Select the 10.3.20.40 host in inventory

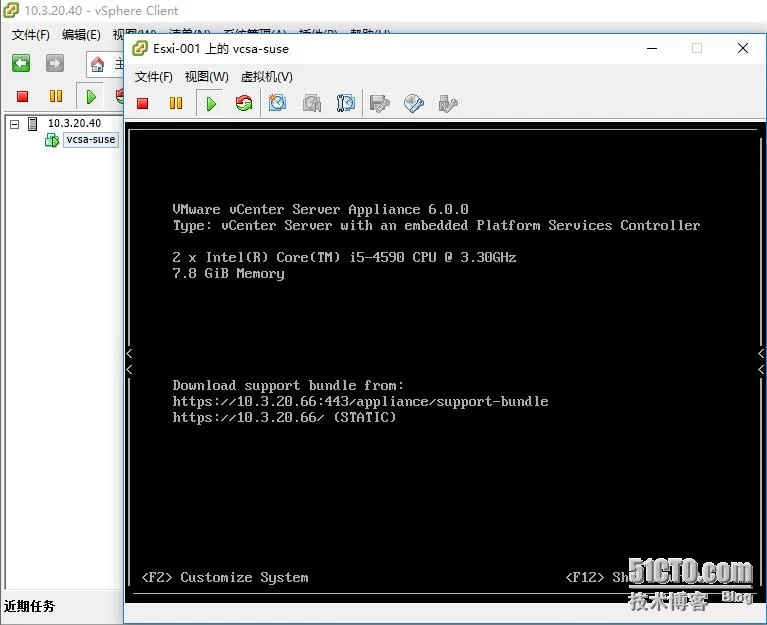pyautogui.click(x=74, y=123)
